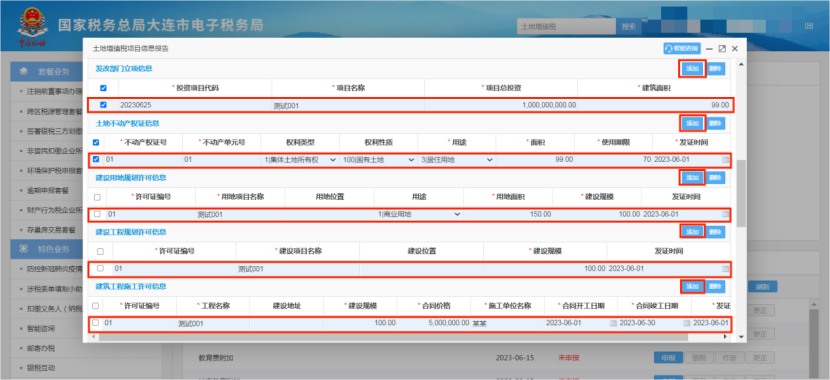Expand the 权利性质 国有土地 dropdown
This screenshot has width=830, height=380.
(x=378, y=159)
